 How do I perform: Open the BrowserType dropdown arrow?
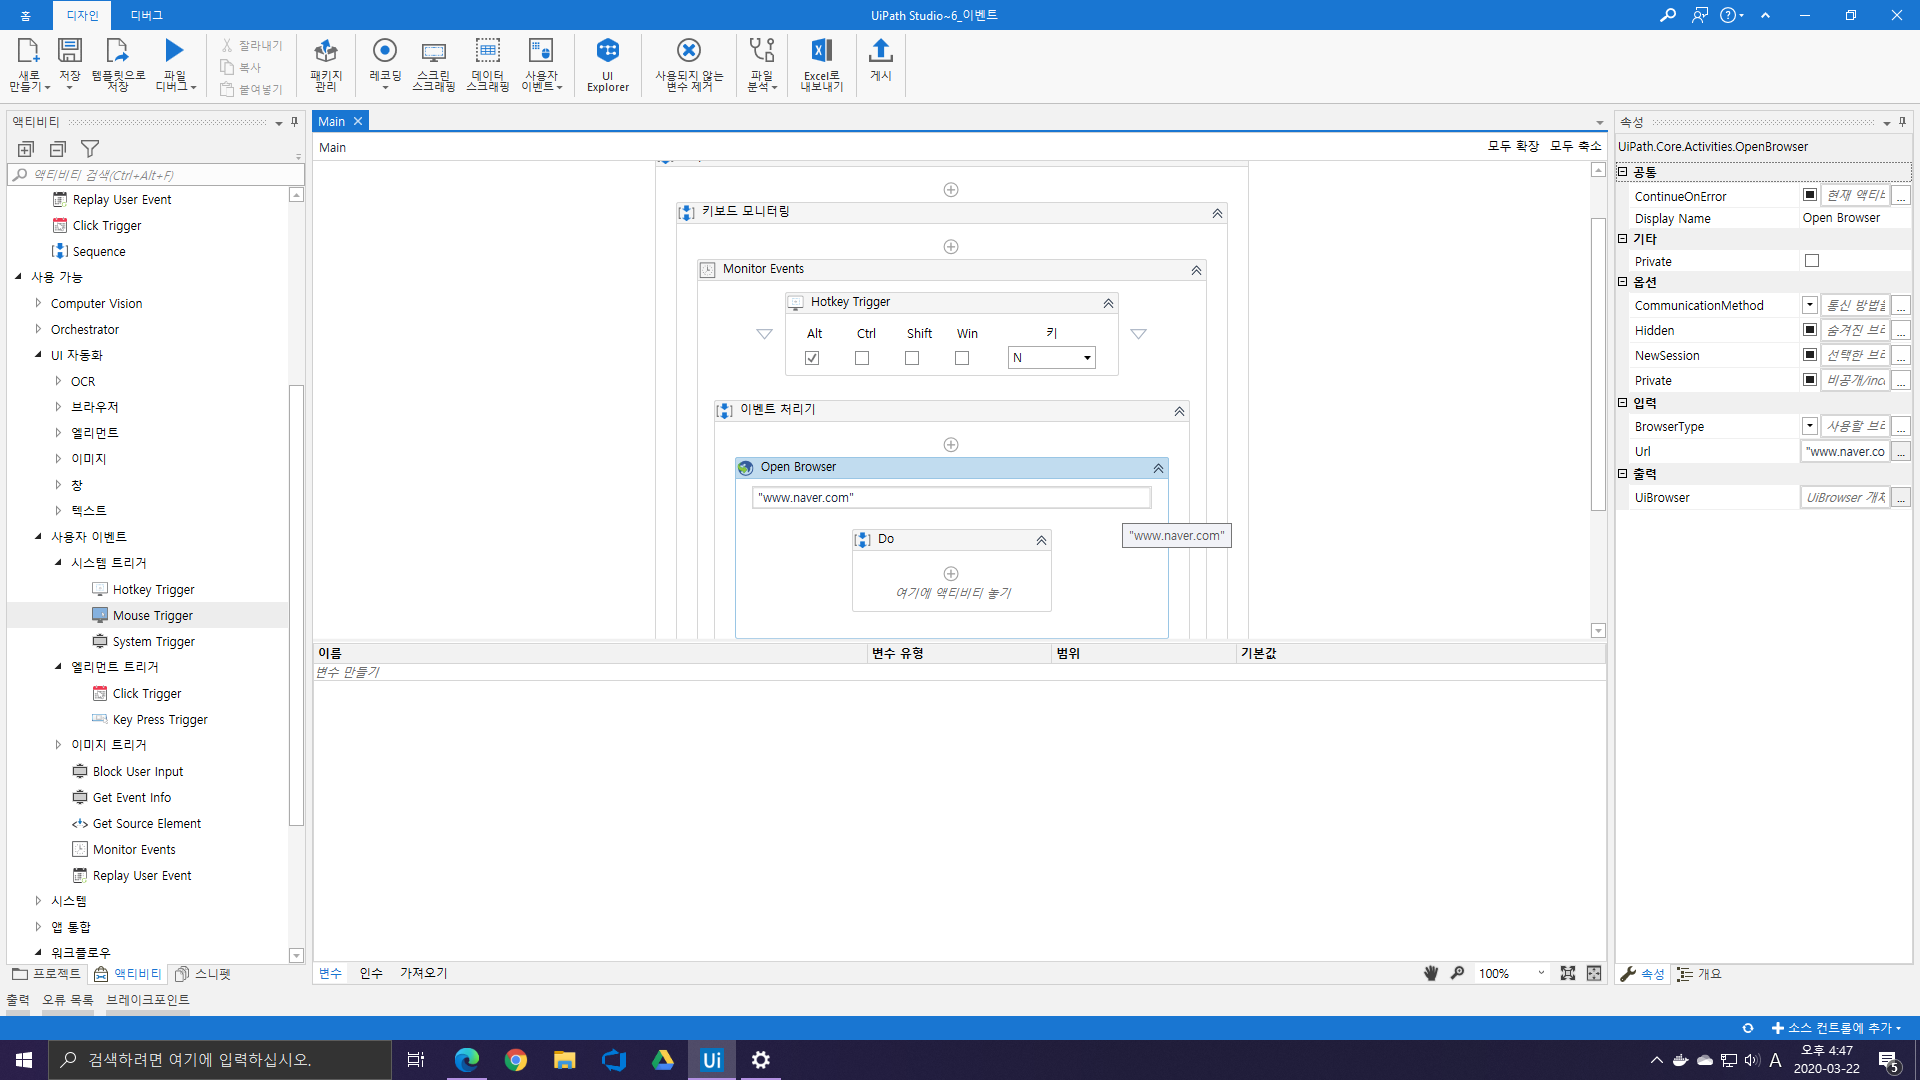click(x=1809, y=426)
